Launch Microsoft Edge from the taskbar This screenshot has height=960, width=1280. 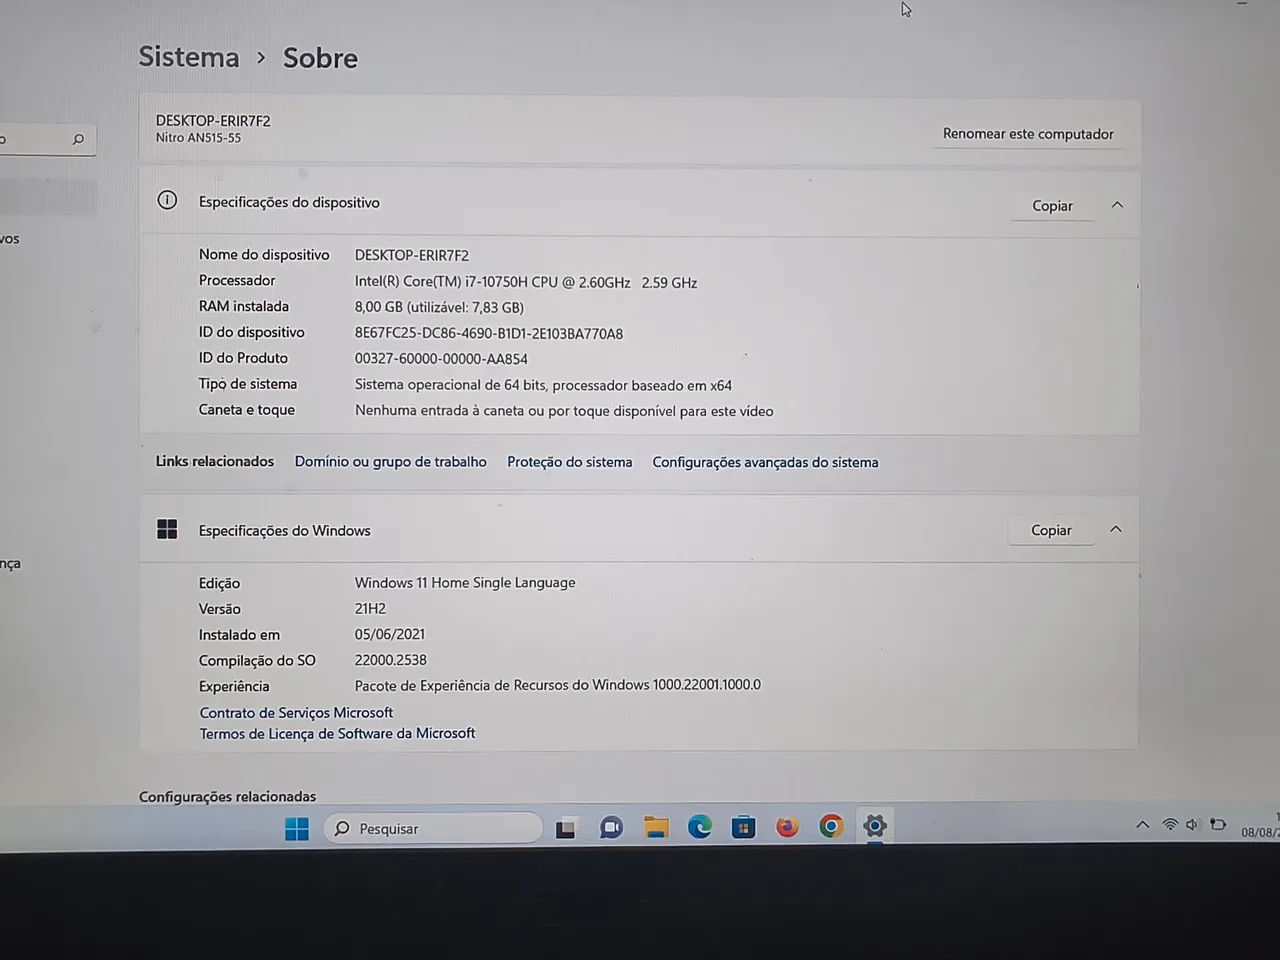700,827
